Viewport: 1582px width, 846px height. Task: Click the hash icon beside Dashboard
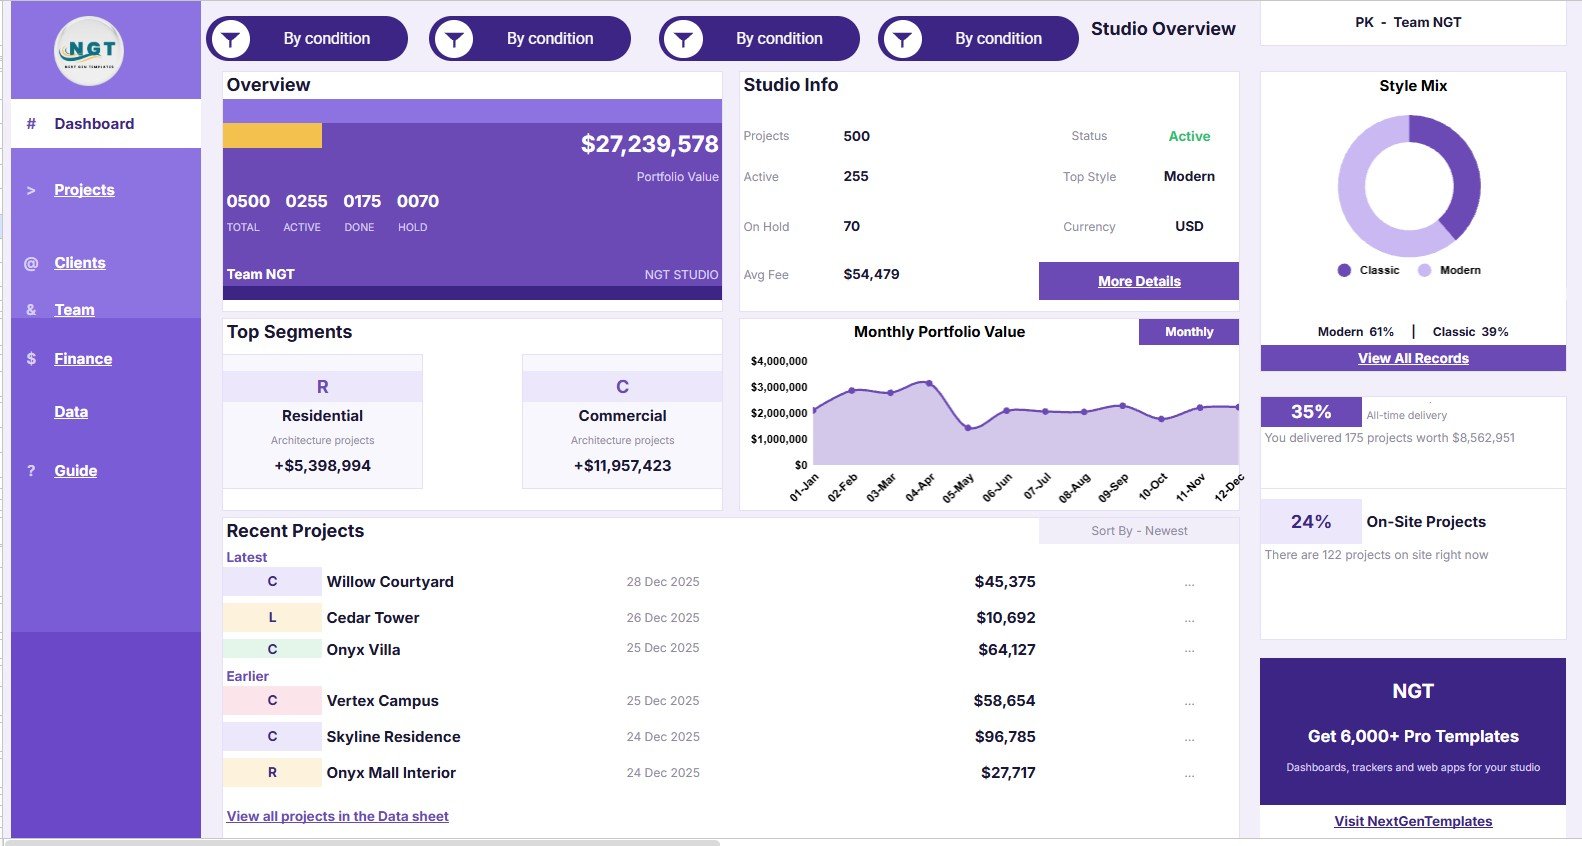31,124
